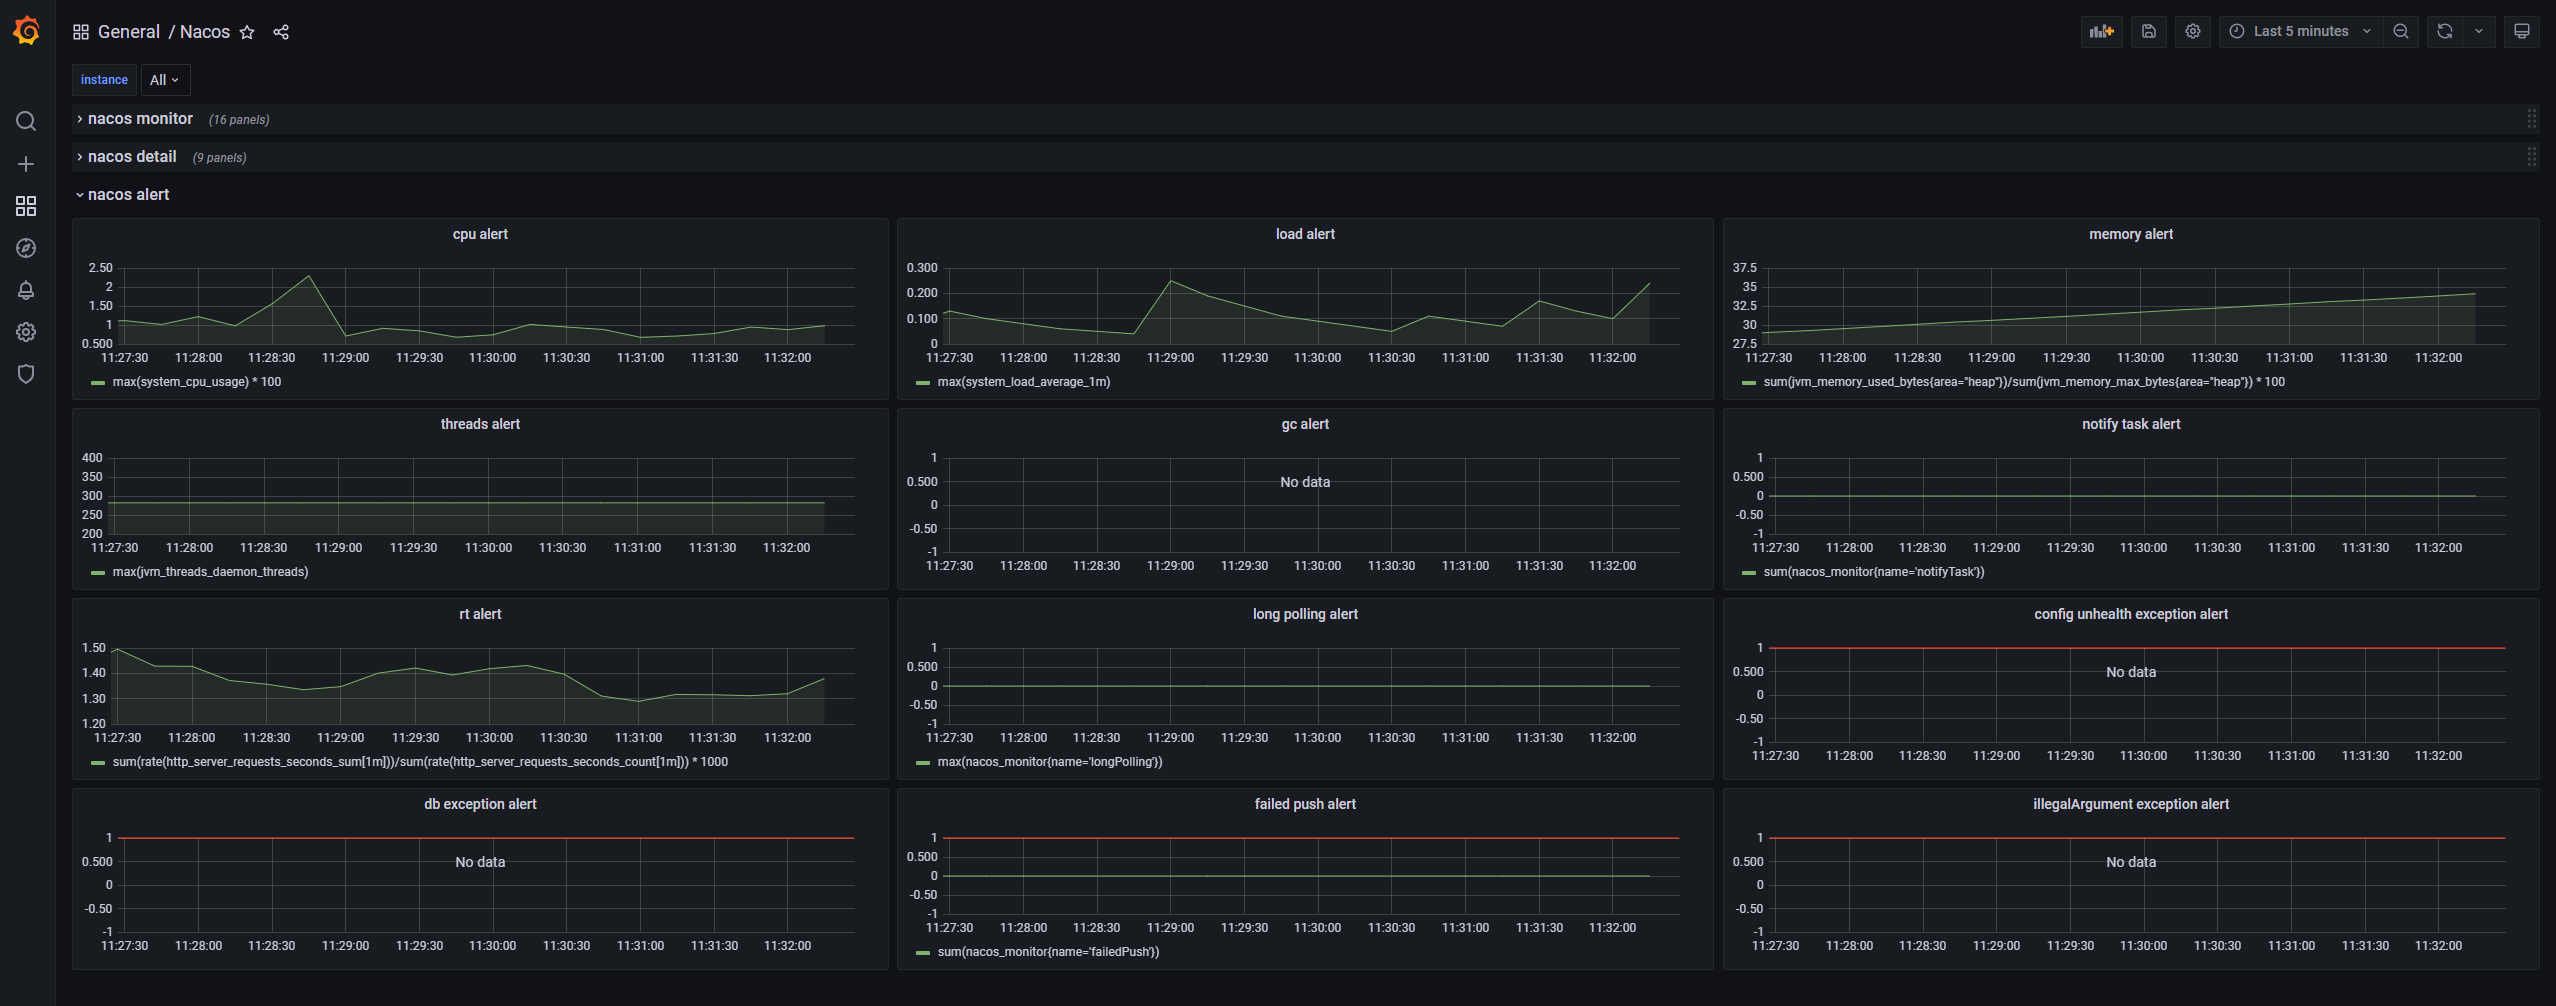The width and height of the screenshot is (2556, 1006).
Task: Click the load alert graph spike at 11:29:00
Action: pyautogui.click(x=1170, y=281)
